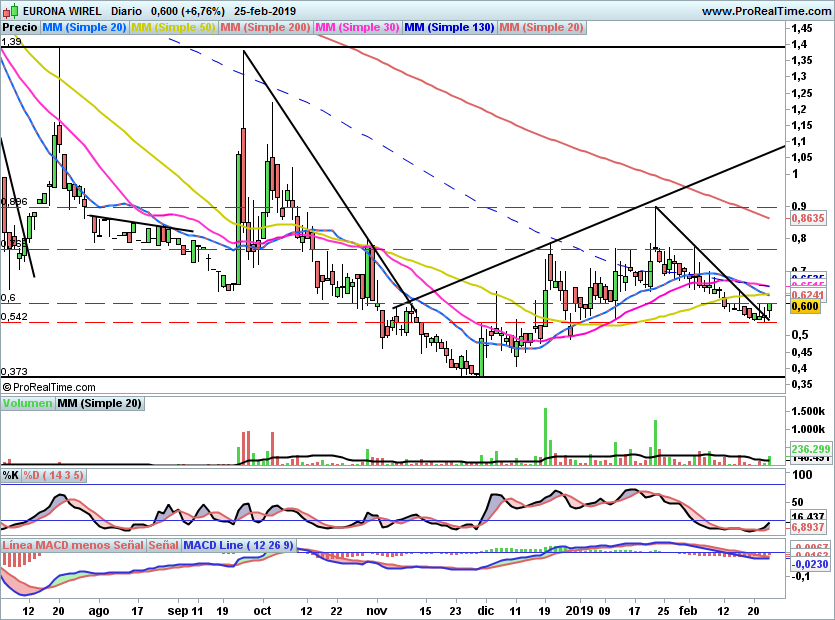The image size is (835, 620).
Task: Click the ago label on date axis
Action: (x=99, y=611)
